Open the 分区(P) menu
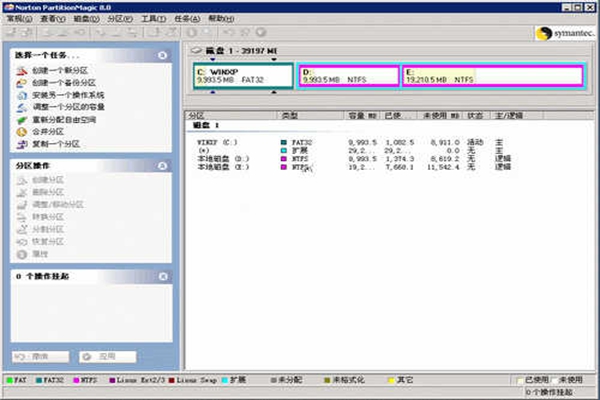This screenshot has height=400, width=600. click(117, 19)
